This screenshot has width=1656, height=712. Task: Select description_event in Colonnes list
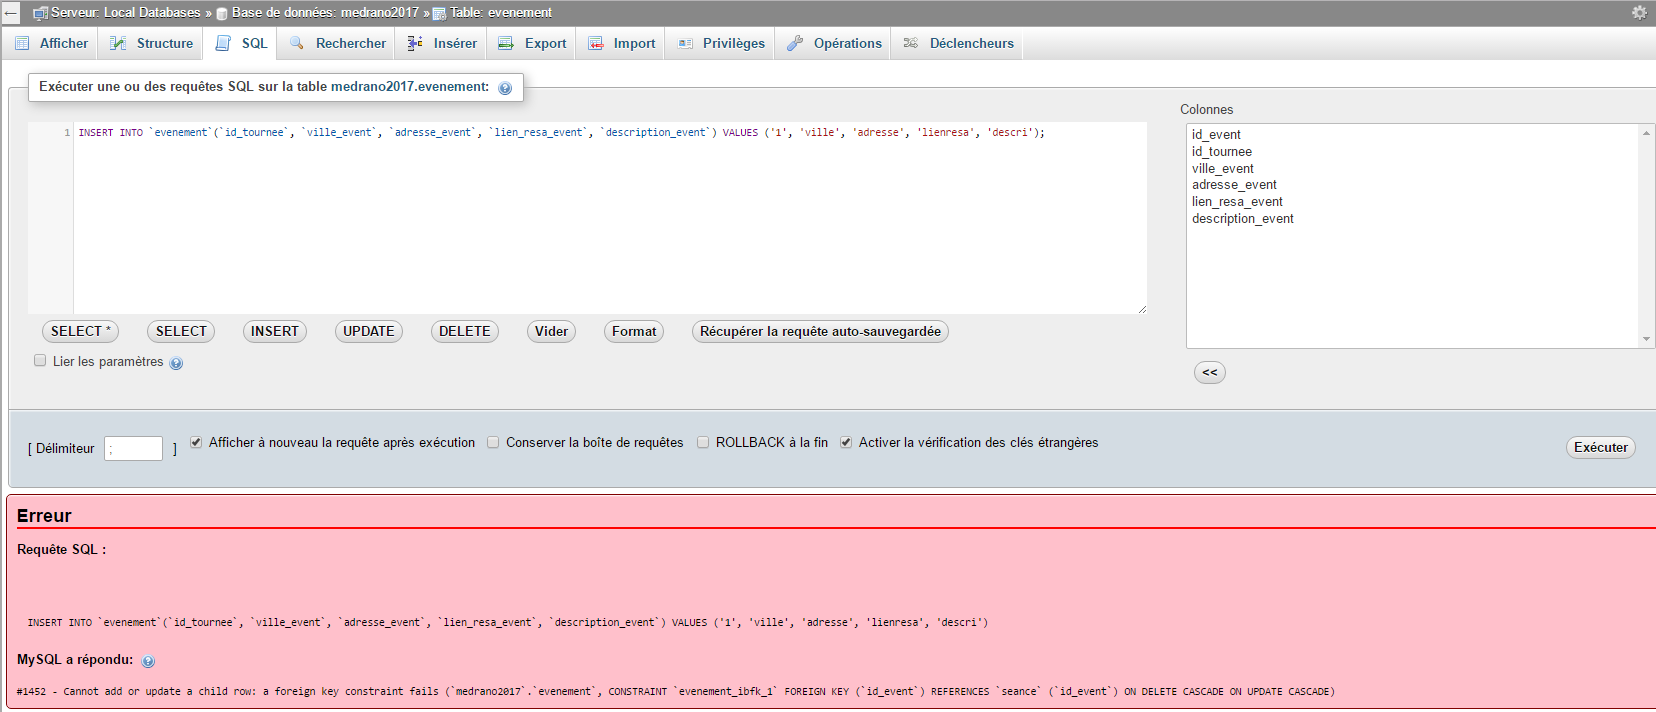tap(1243, 219)
